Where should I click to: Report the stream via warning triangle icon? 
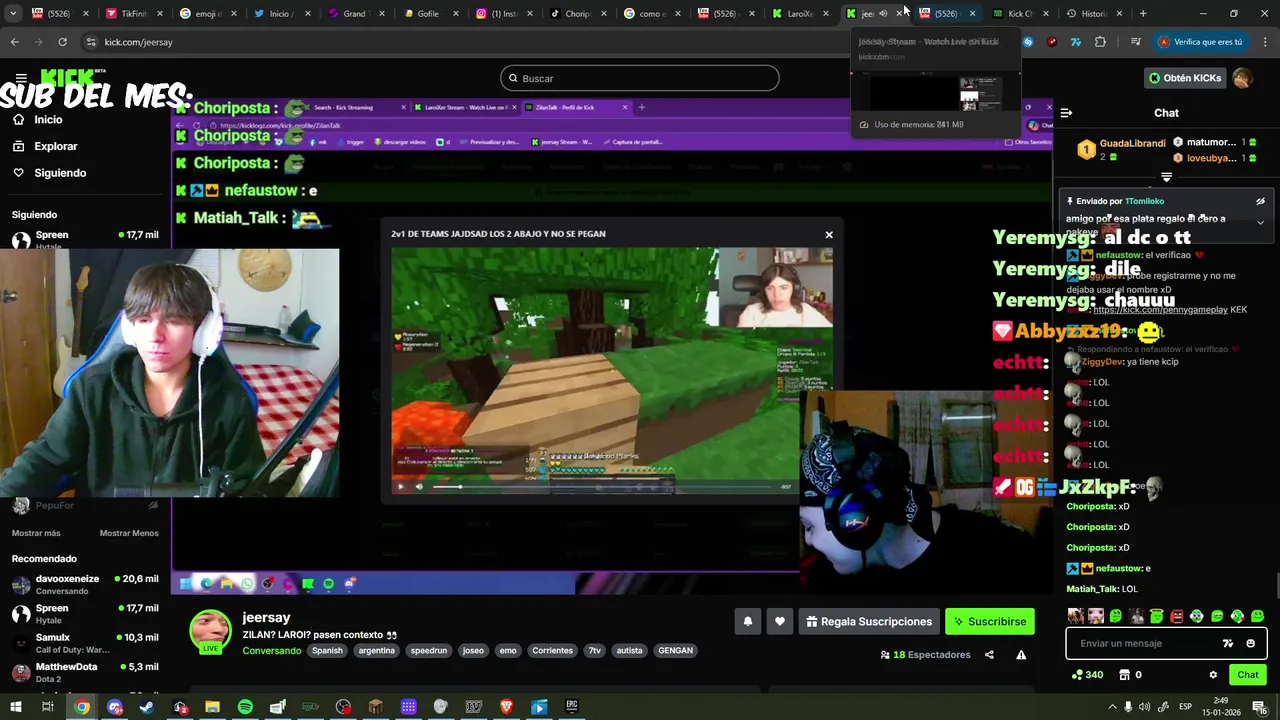pos(1021,655)
